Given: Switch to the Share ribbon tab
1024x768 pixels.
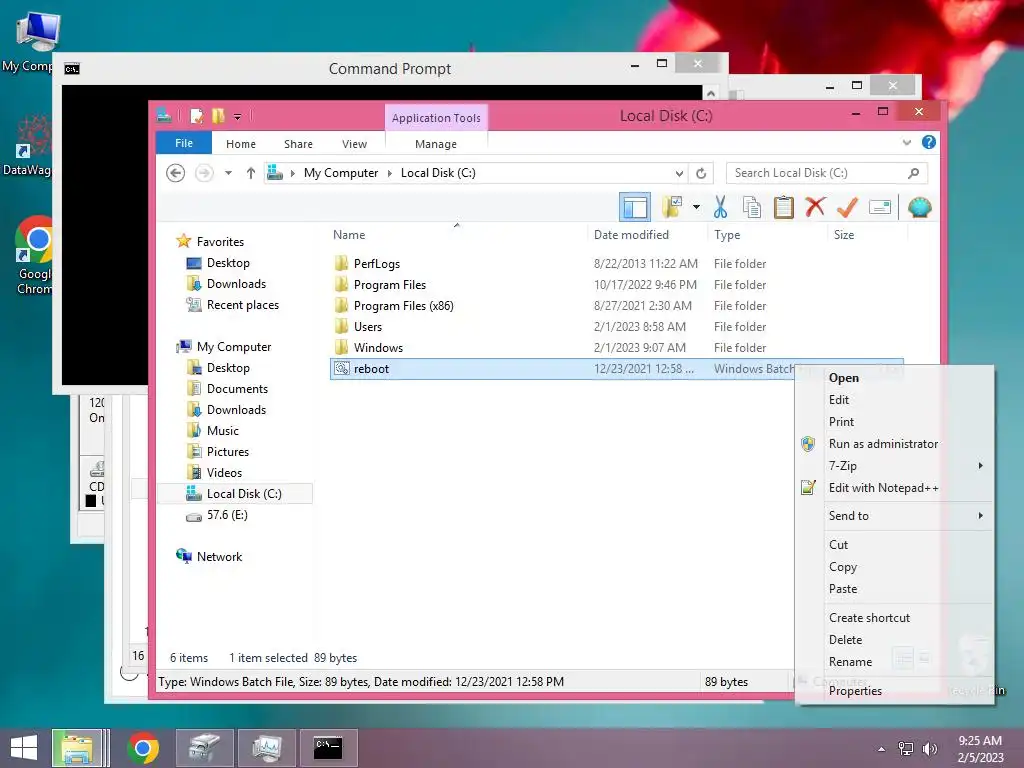Looking at the screenshot, I should 298,144.
